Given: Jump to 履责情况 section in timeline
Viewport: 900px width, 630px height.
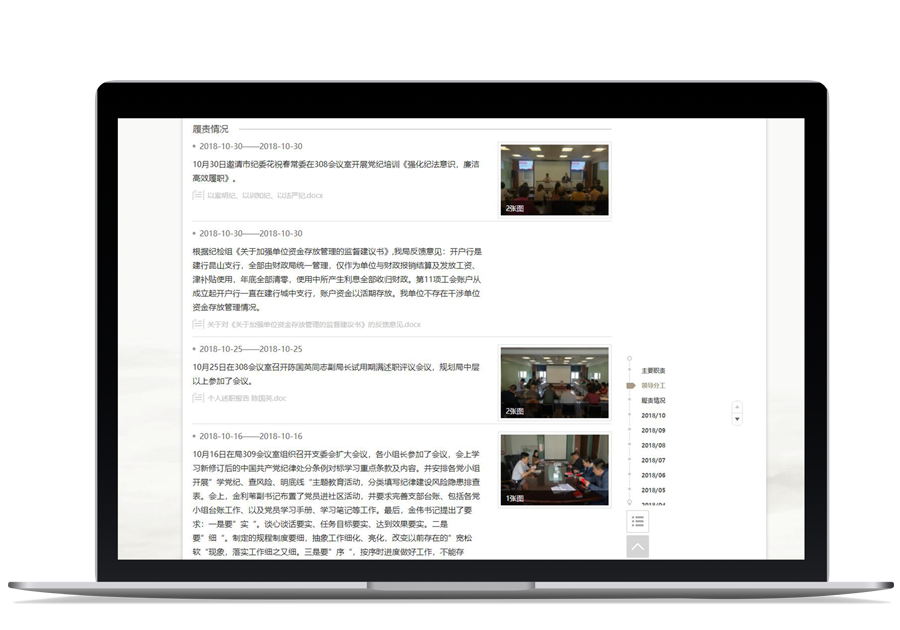Looking at the screenshot, I should click(x=652, y=400).
